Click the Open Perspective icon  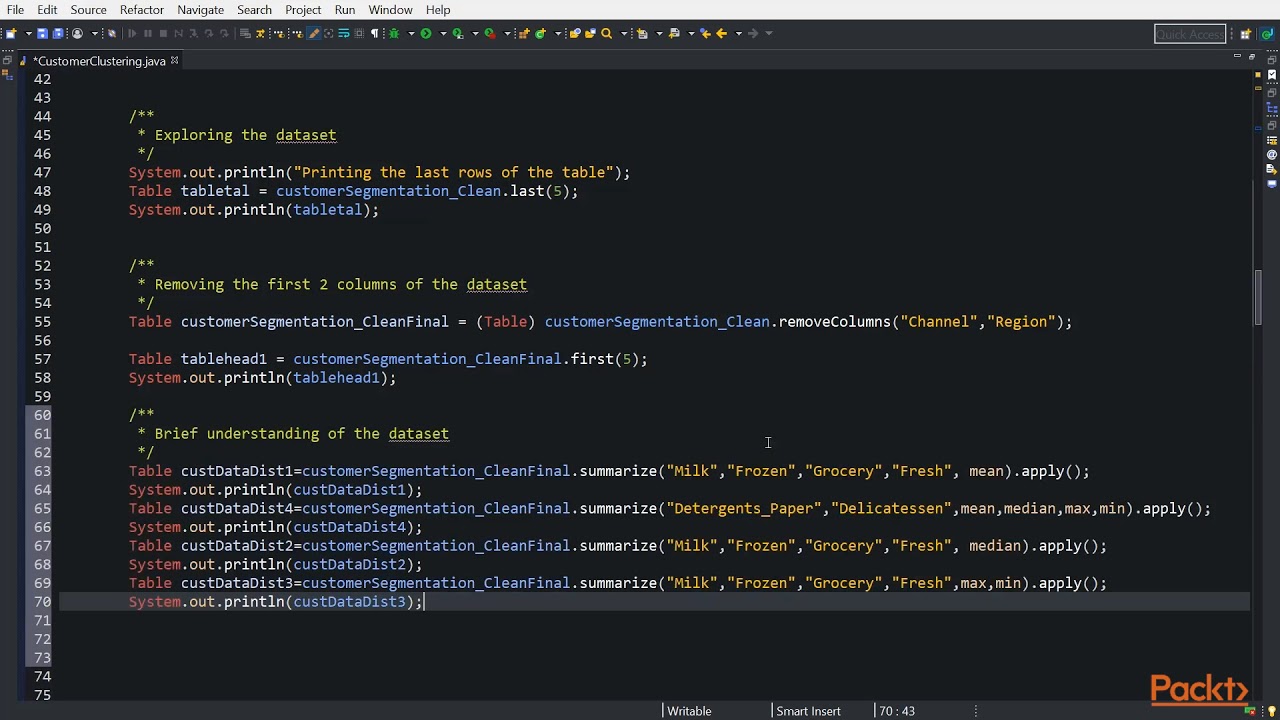point(1246,33)
